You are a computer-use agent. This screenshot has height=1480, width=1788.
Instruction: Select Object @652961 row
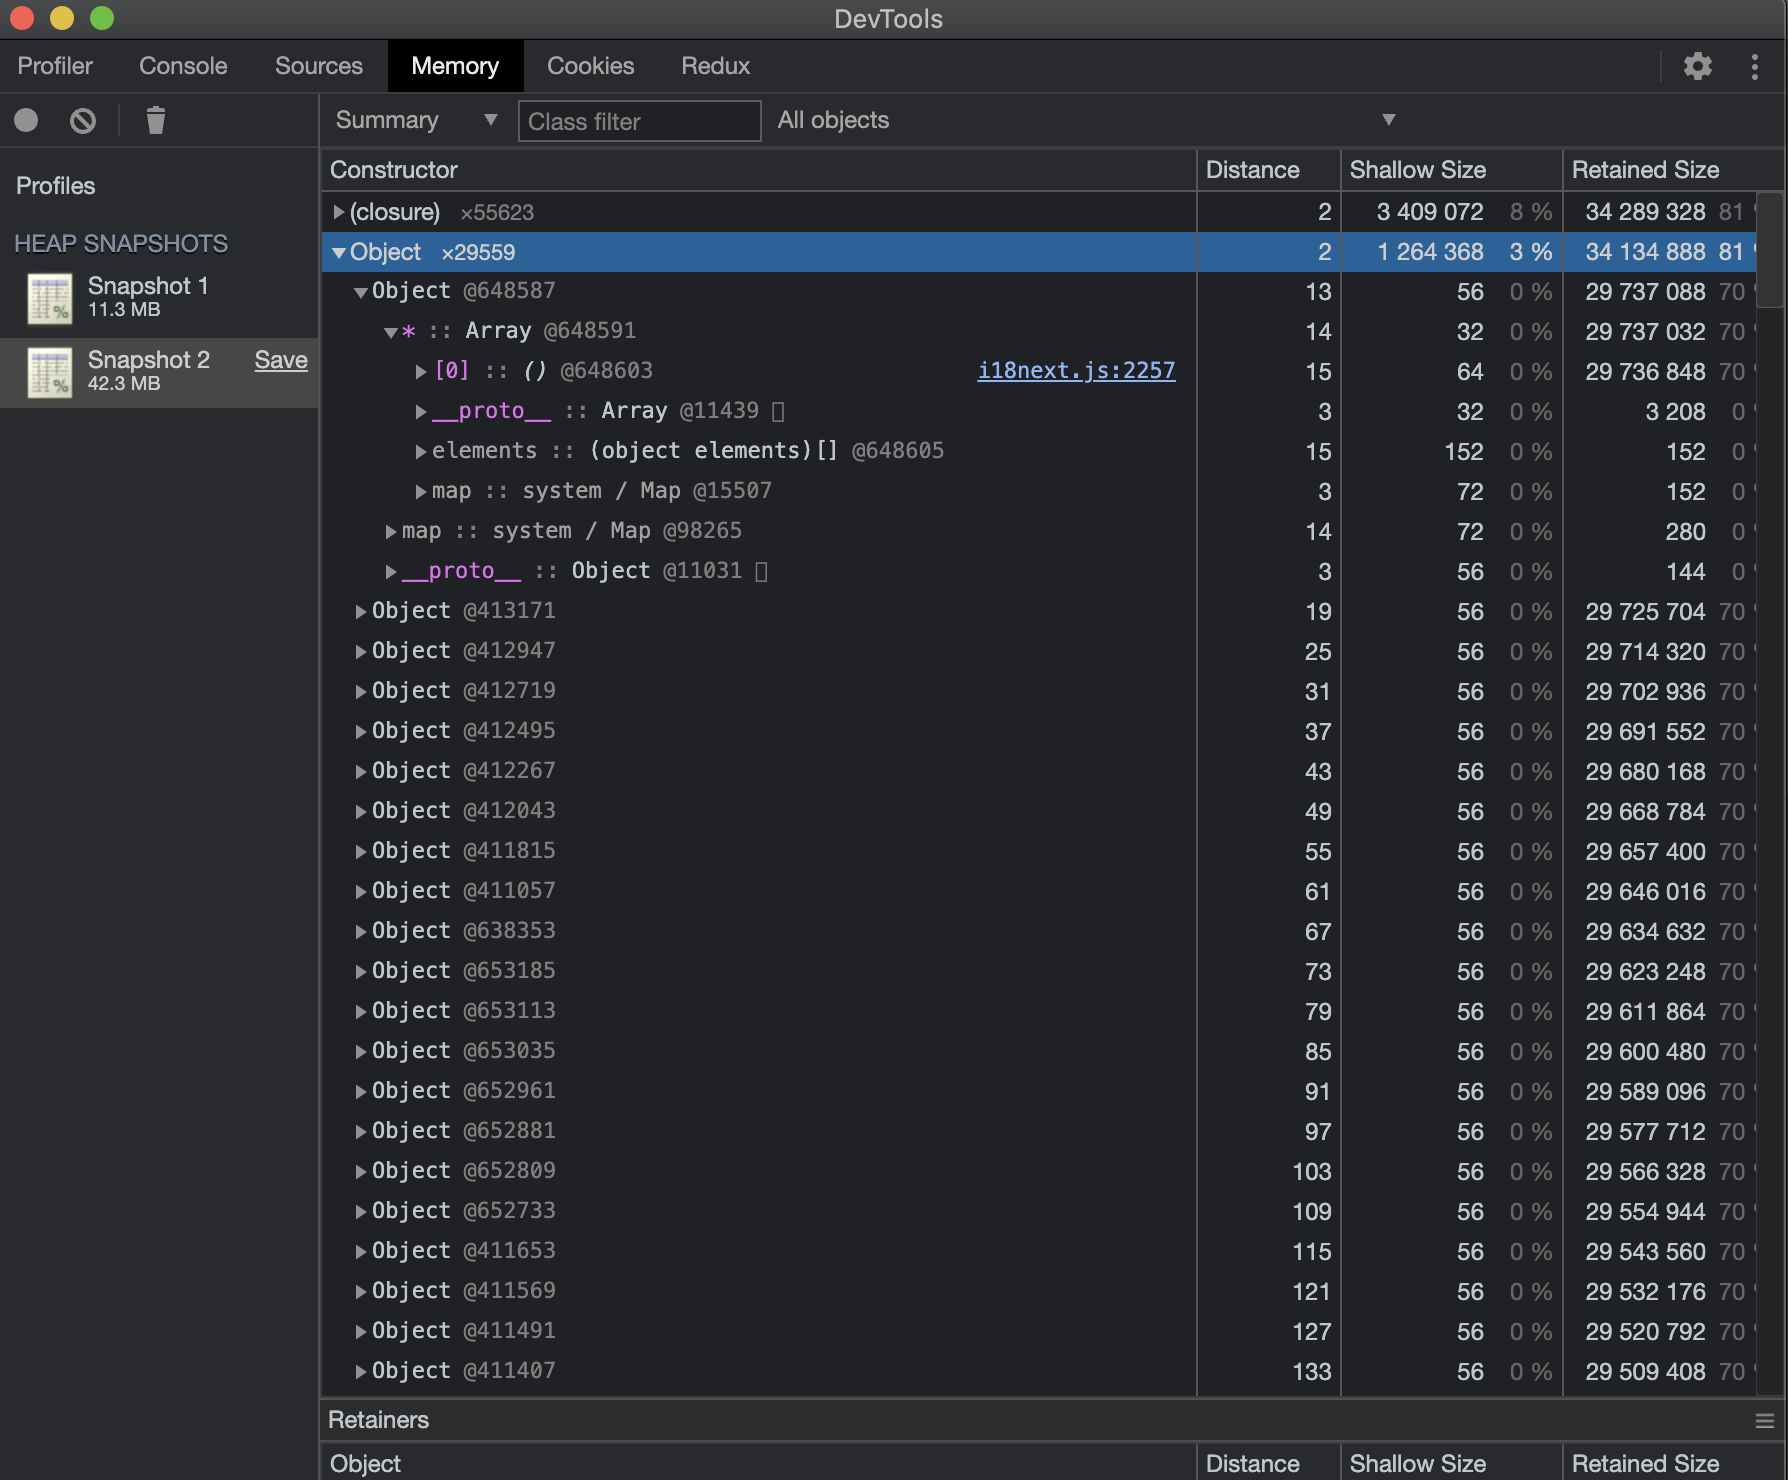(1039, 1091)
